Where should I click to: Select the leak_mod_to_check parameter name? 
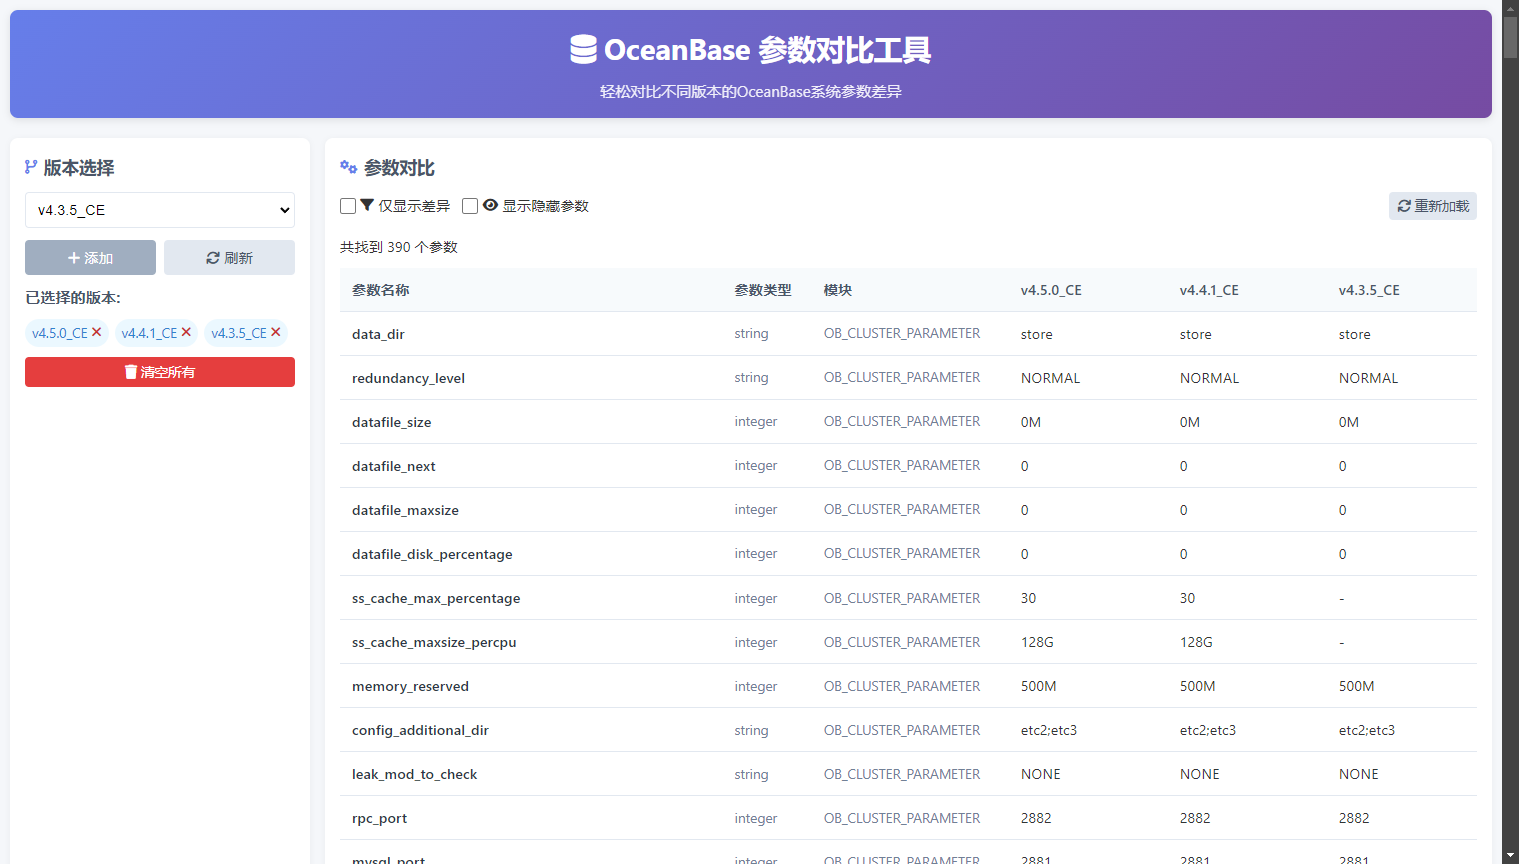click(x=415, y=774)
